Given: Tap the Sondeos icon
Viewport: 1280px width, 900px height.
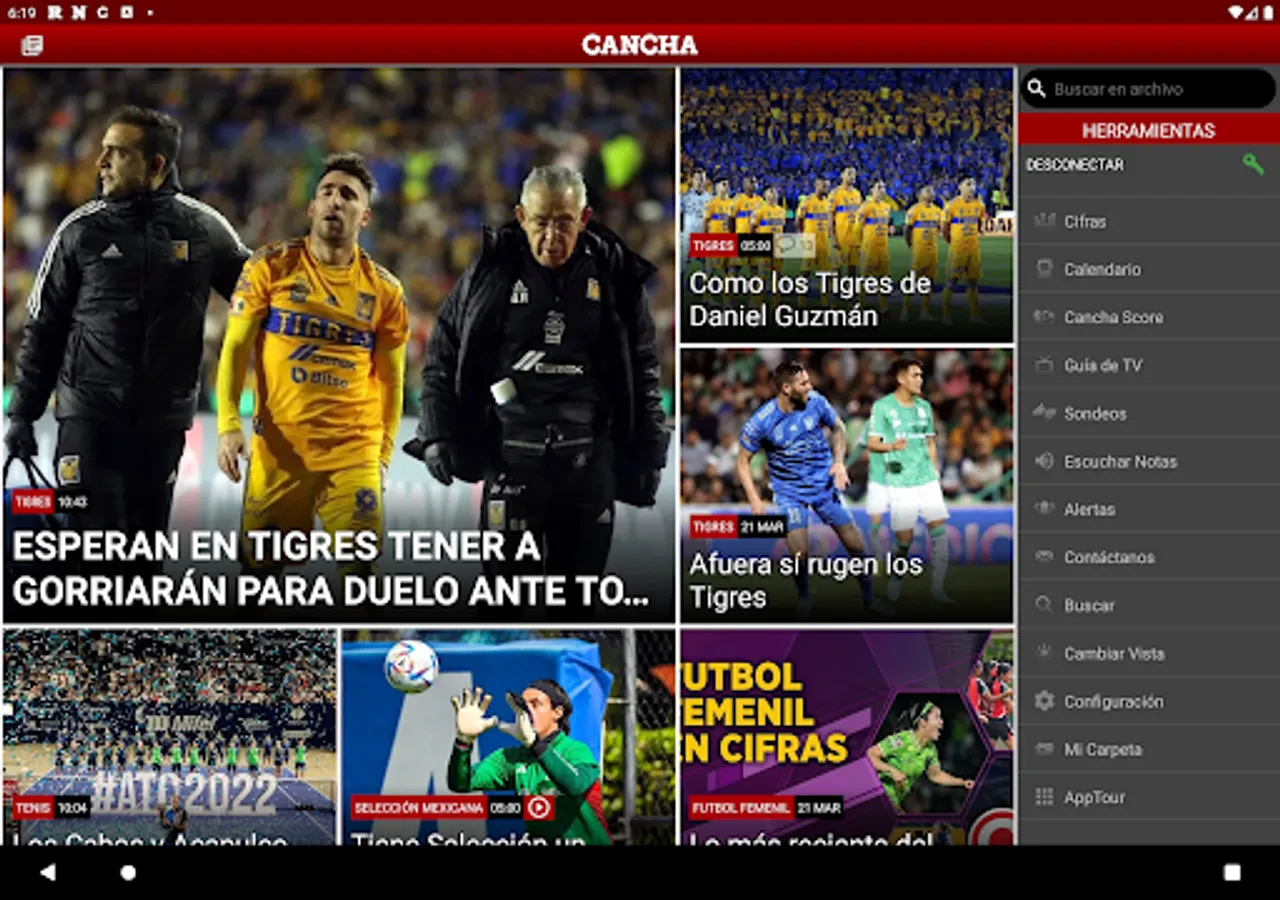Looking at the screenshot, I should [1044, 412].
